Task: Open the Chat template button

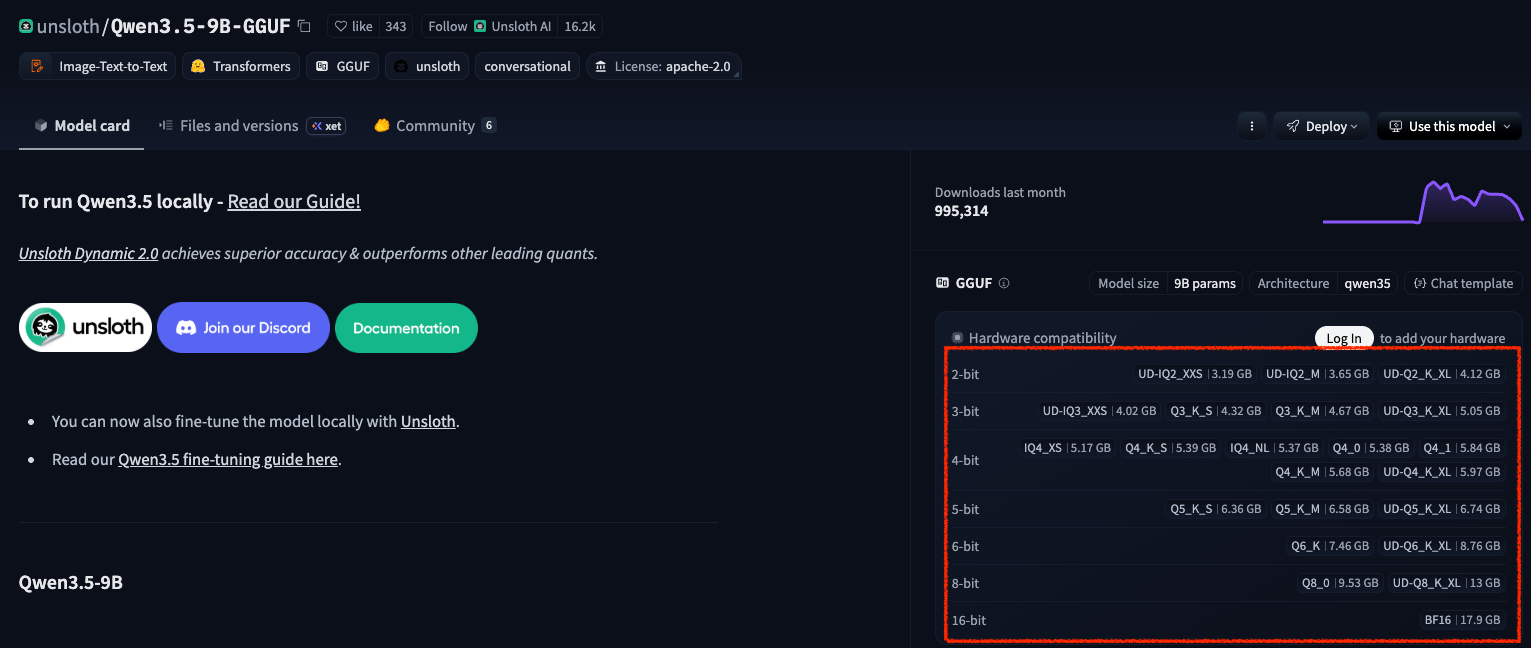Action: (x=1463, y=283)
